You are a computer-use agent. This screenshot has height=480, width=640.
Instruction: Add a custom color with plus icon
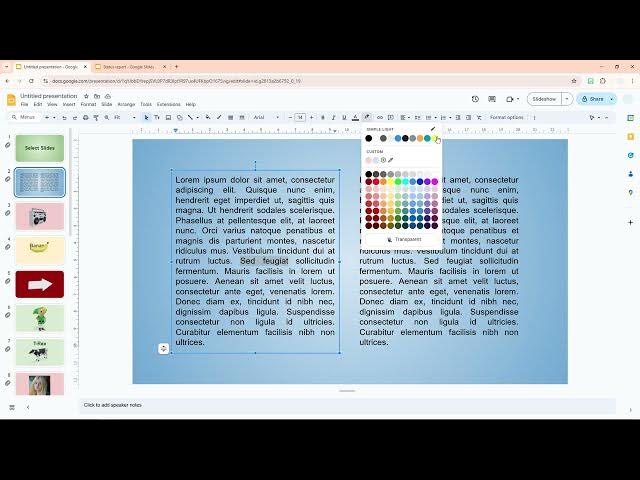coord(383,160)
